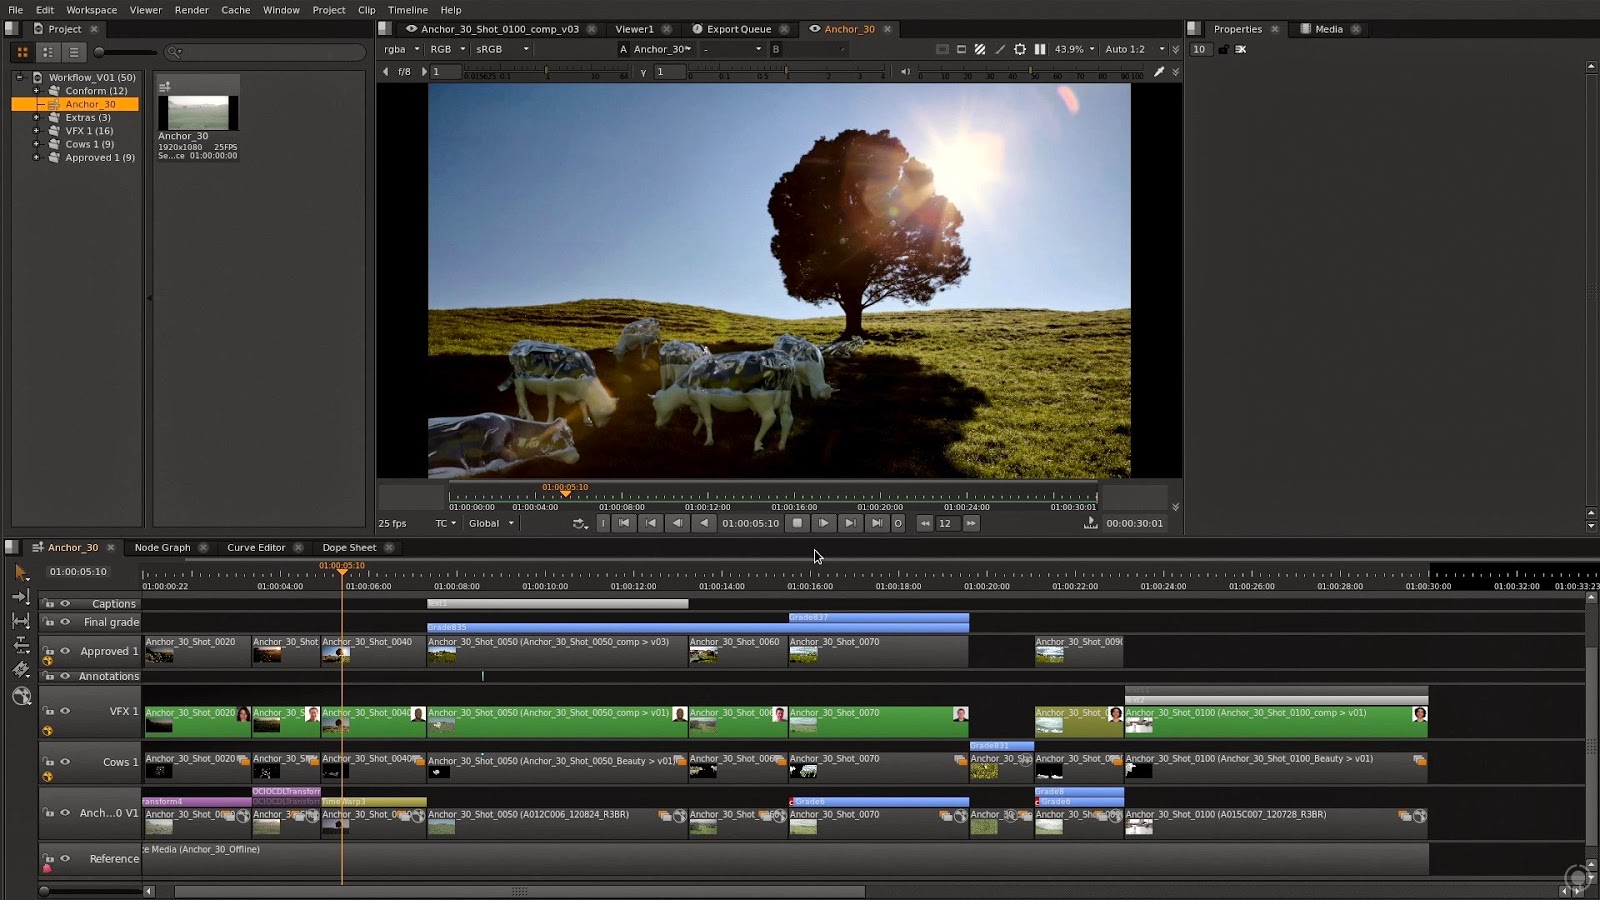Jump to first frame in viewer
This screenshot has height=900, width=1600.
point(624,523)
